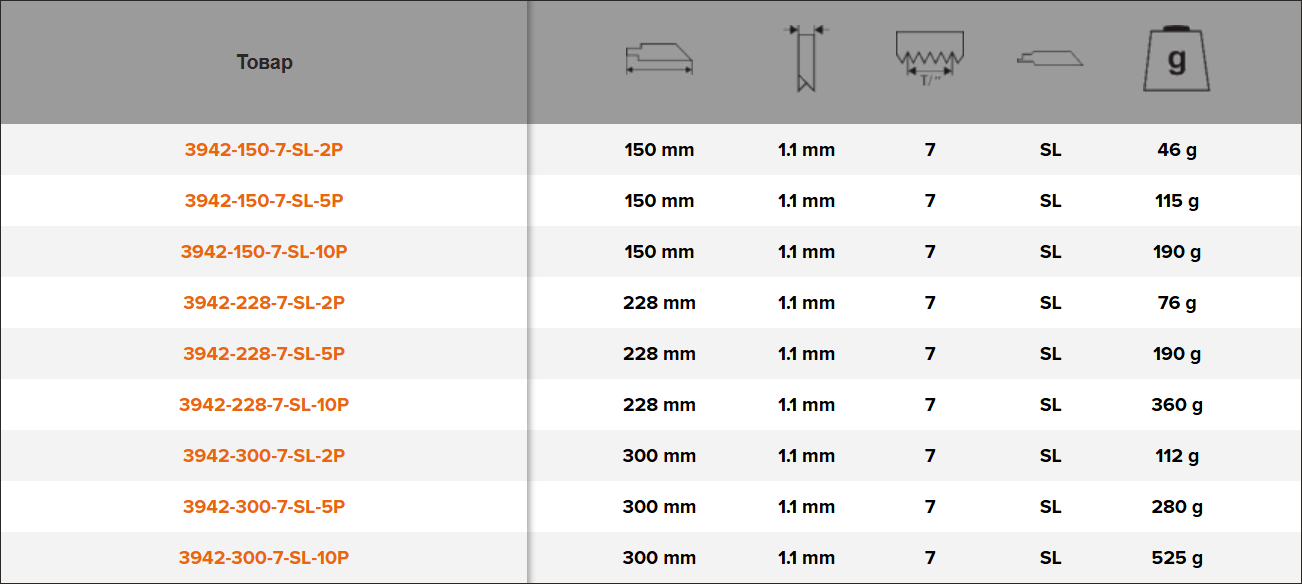
Task: Select the 525 g weight cell
Action: tap(1177, 558)
